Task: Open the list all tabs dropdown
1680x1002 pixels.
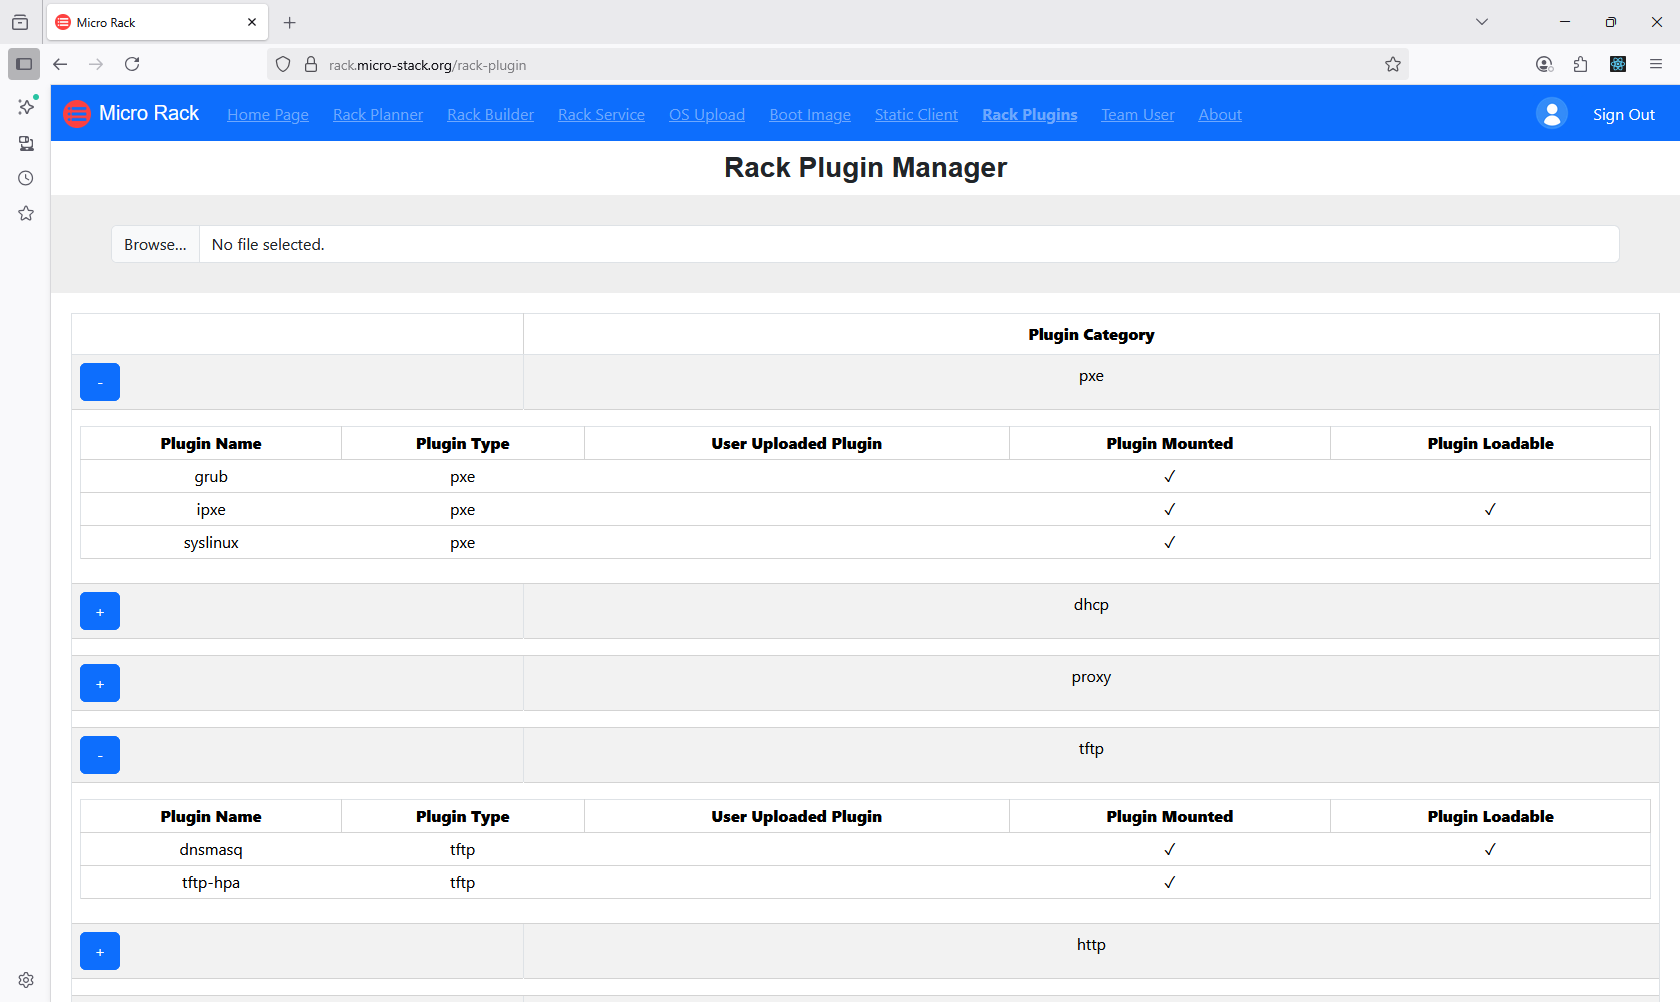Action: 1481,21
